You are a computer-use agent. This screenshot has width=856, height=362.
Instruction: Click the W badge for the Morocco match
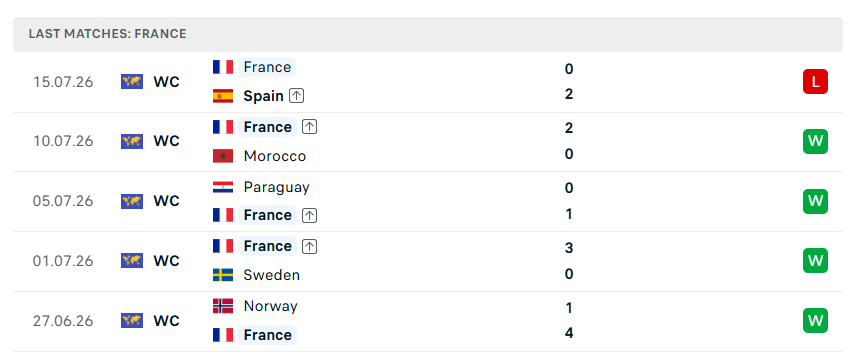click(815, 141)
